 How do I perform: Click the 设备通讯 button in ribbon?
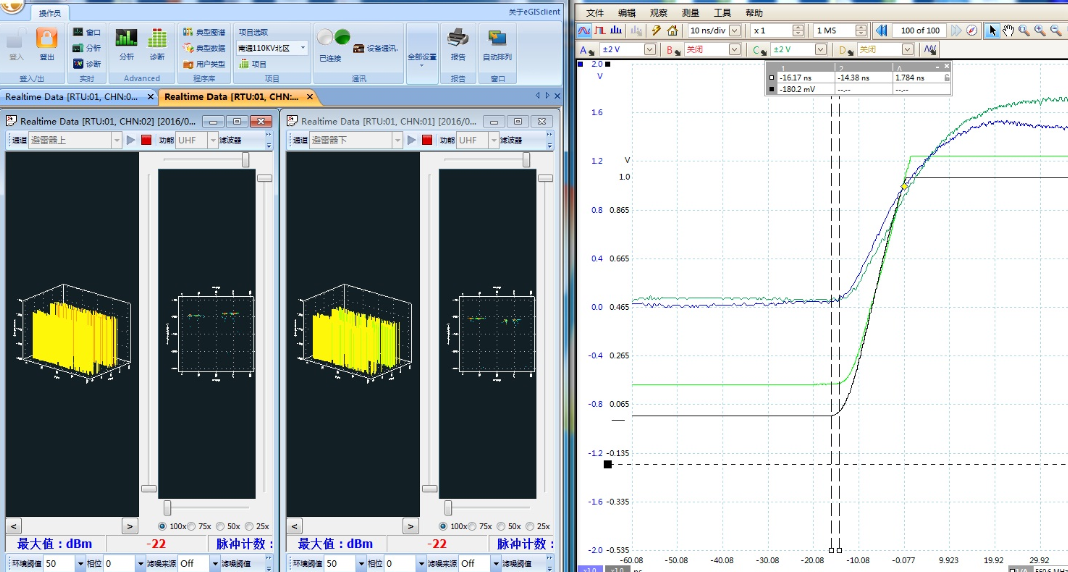coord(375,47)
